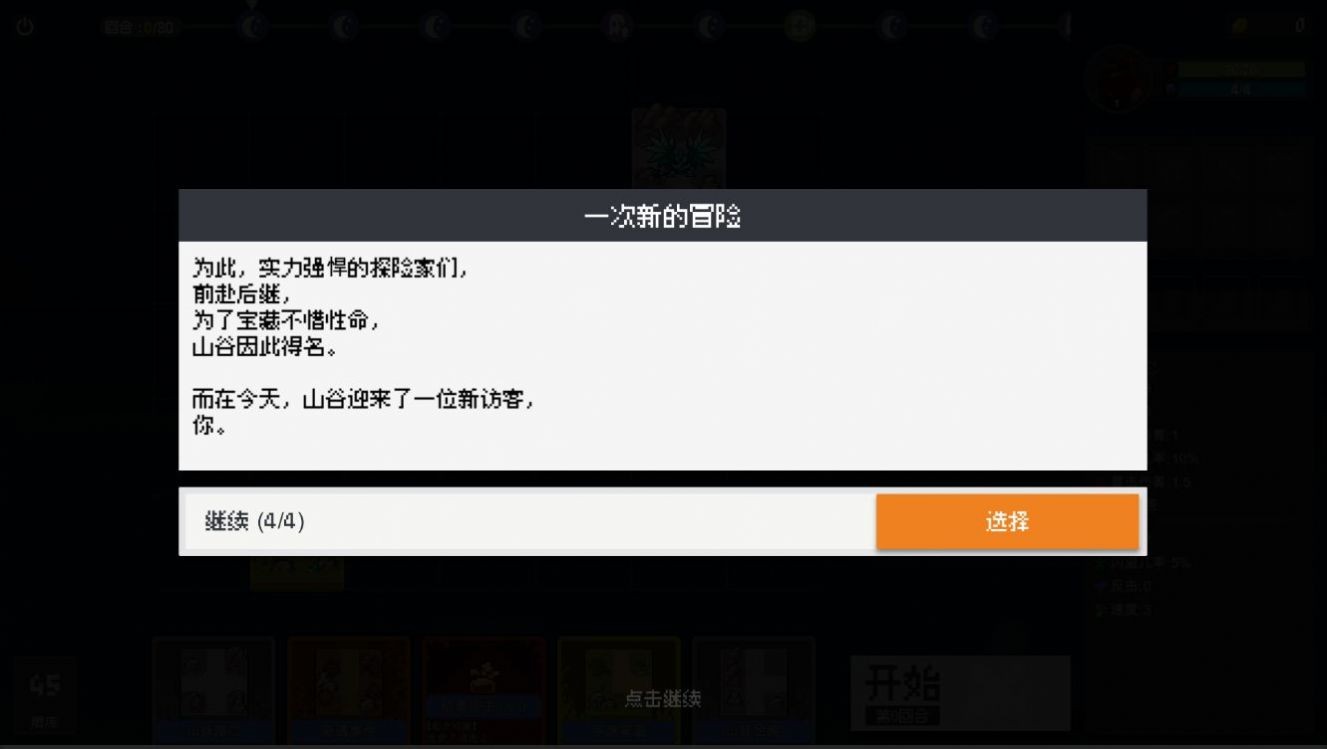Image resolution: width=1327 pixels, height=749 pixels.
Task: Click the monster tile above the dialog
Action: 679,148
